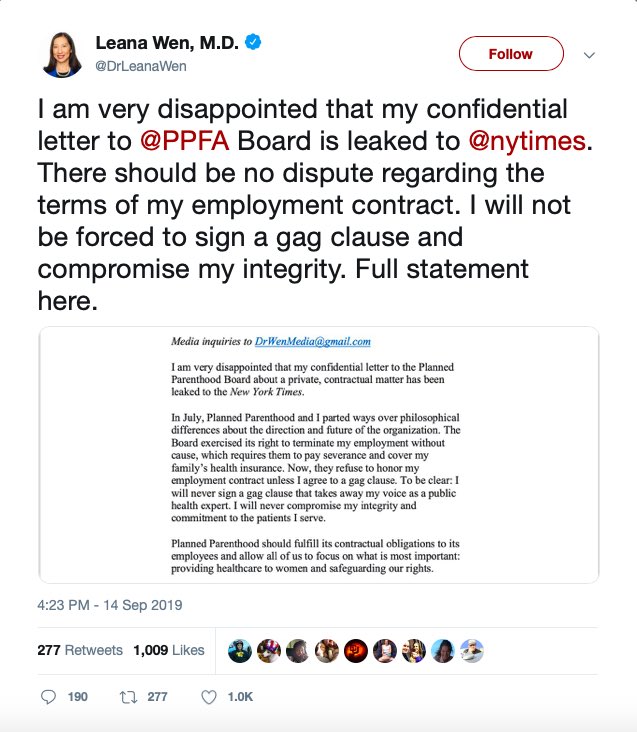View the 277 Retweets list
Image resolution: width=637 pixels, height=732 pixels.
(x=80, y=650)
